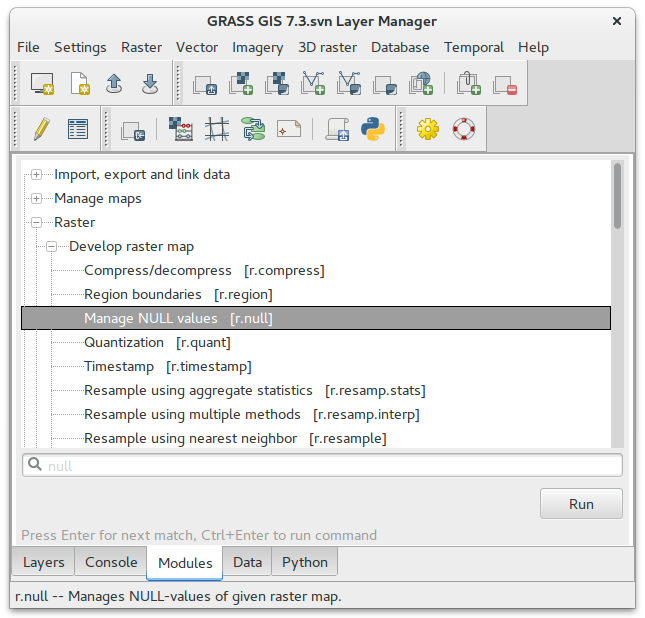Select Resample using aggregate statistics
645x618 pixels.
tap(255, 390)
